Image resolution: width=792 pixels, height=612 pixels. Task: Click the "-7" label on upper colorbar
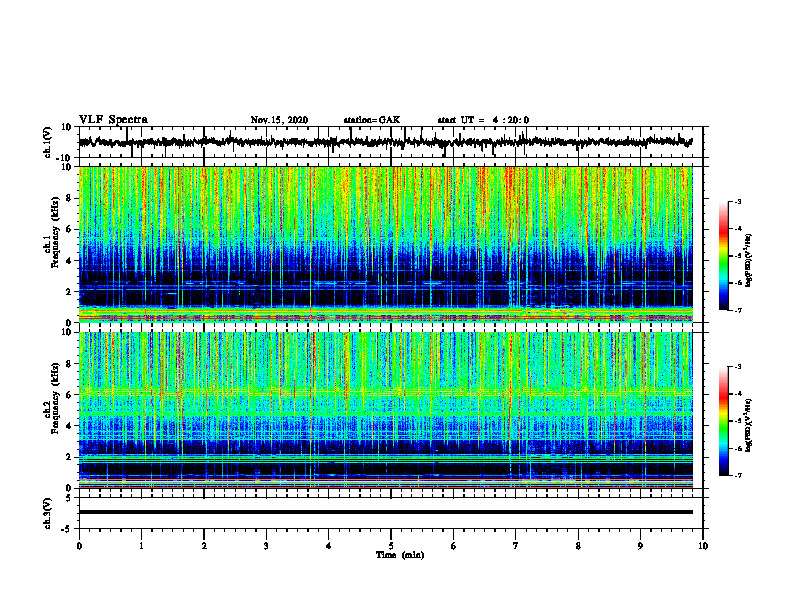(x=737, y=310)
